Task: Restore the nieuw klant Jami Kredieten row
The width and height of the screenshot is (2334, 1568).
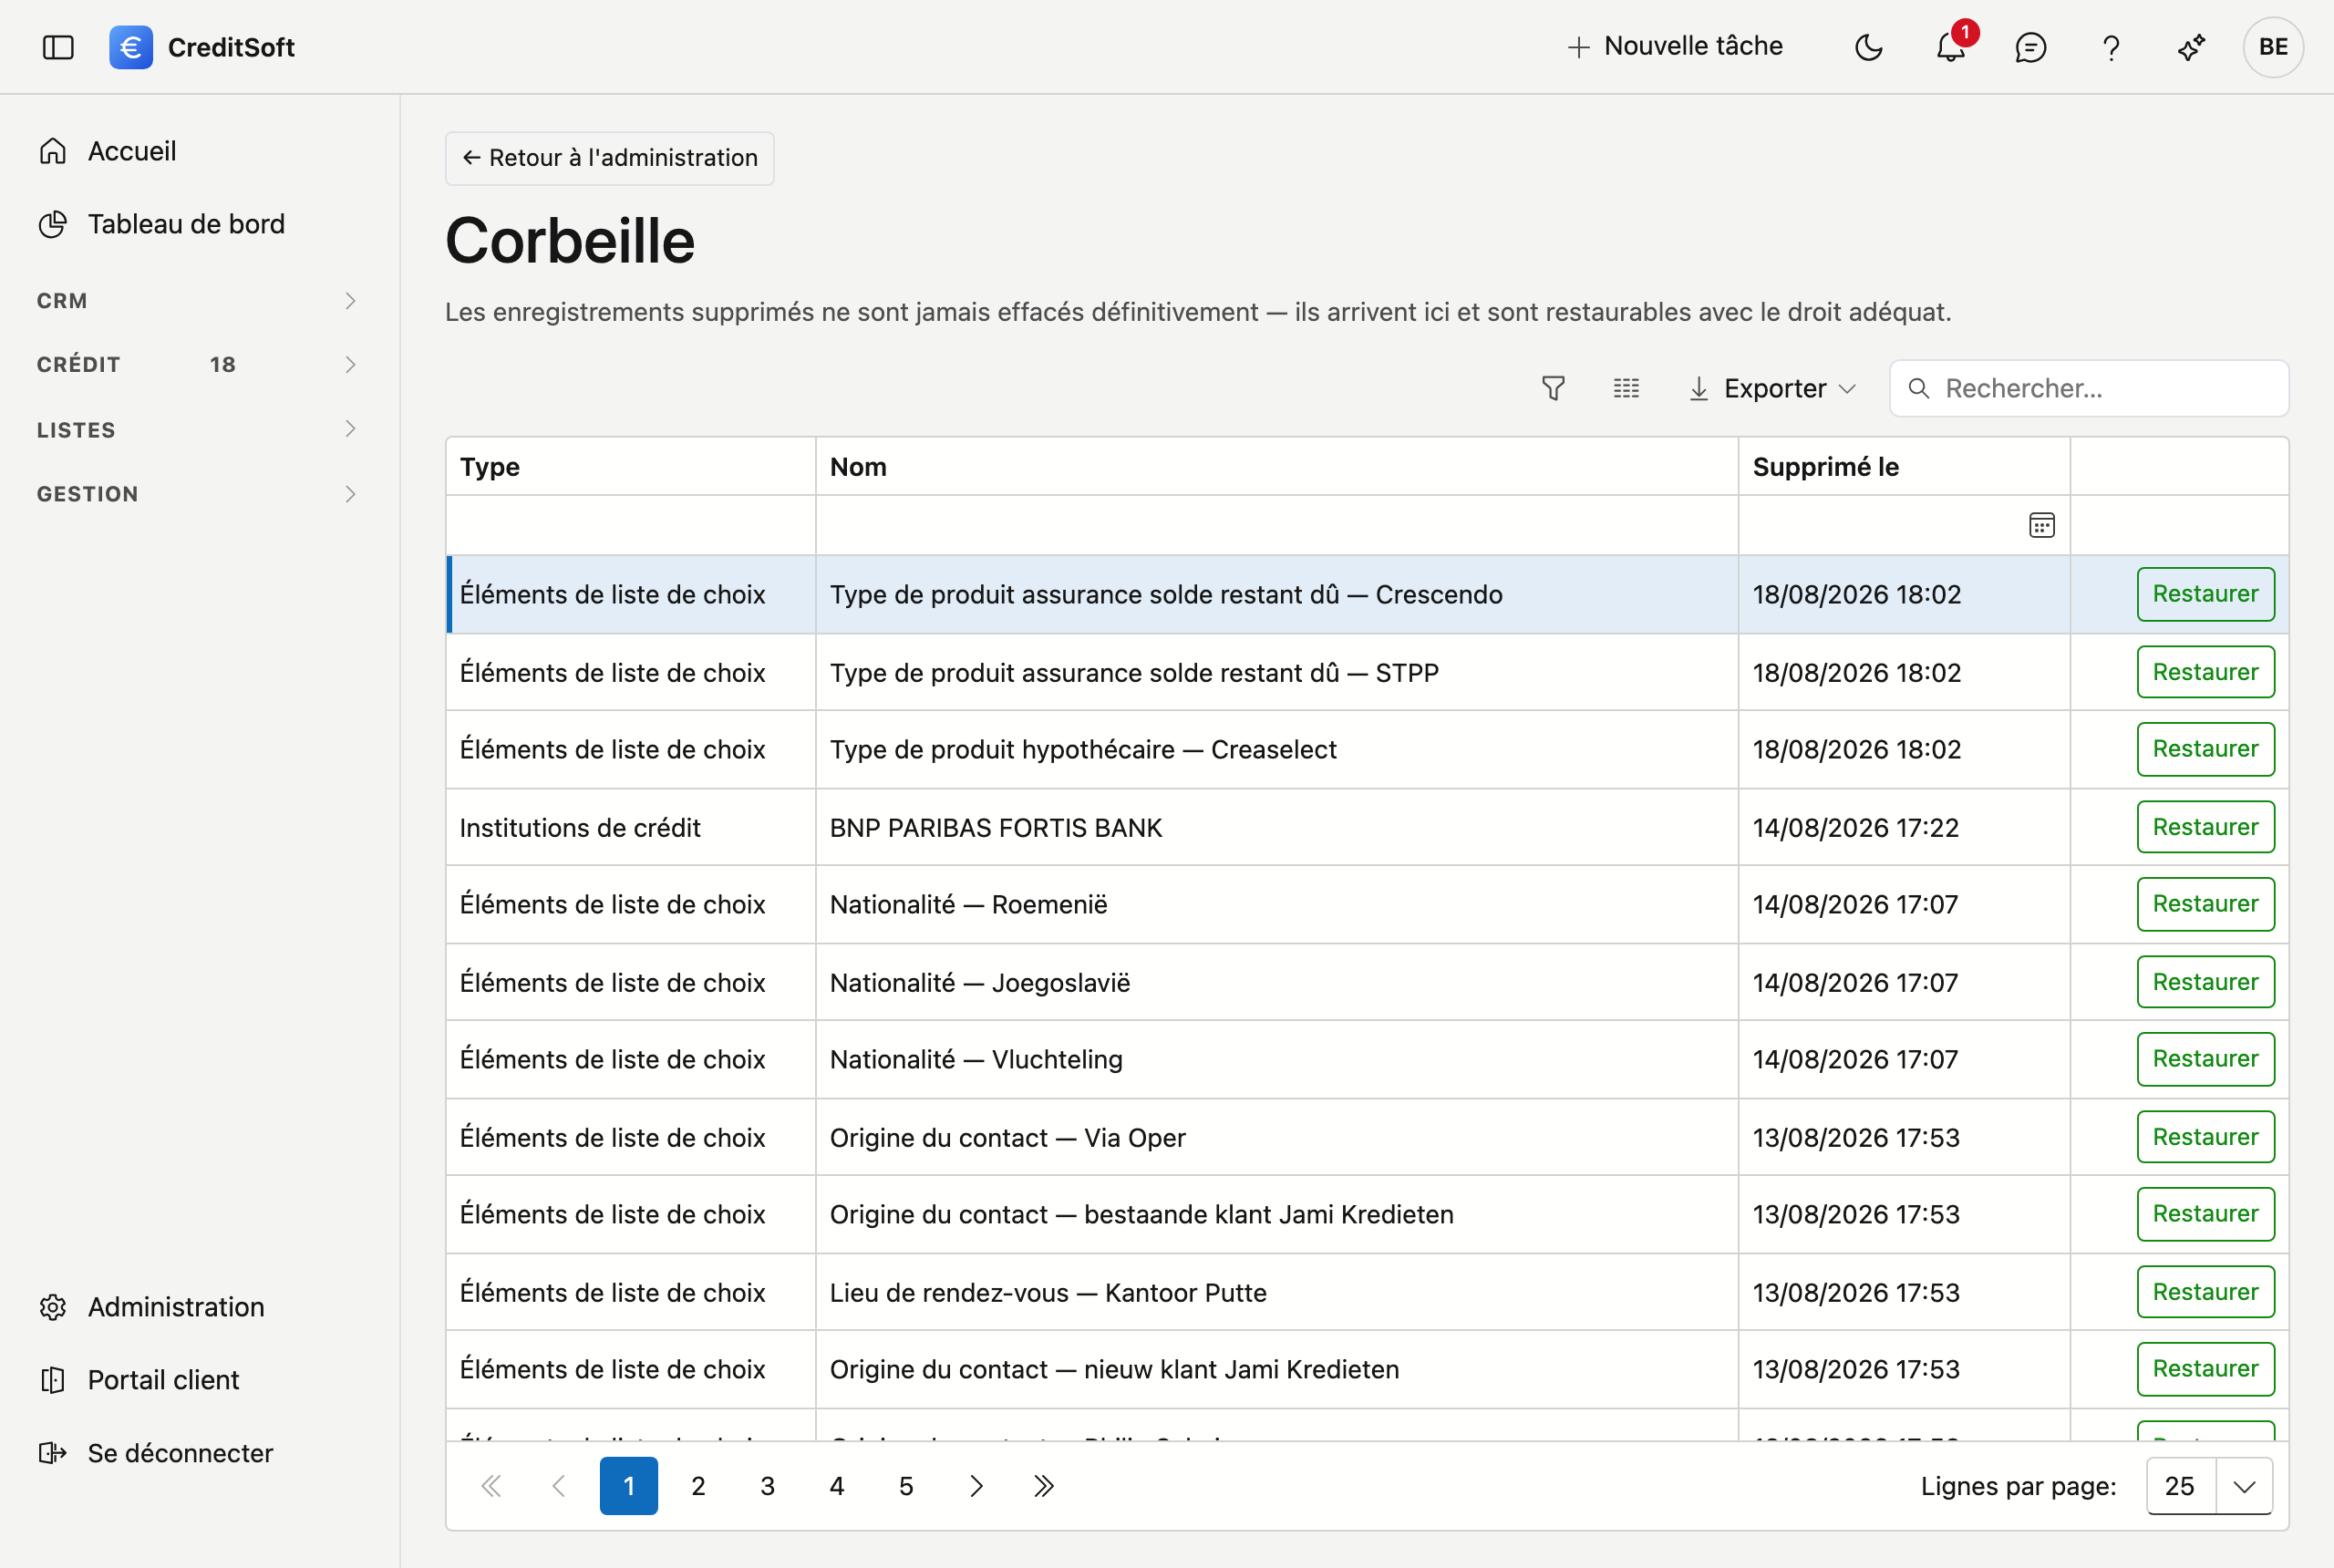Action: point(2205,1370)
